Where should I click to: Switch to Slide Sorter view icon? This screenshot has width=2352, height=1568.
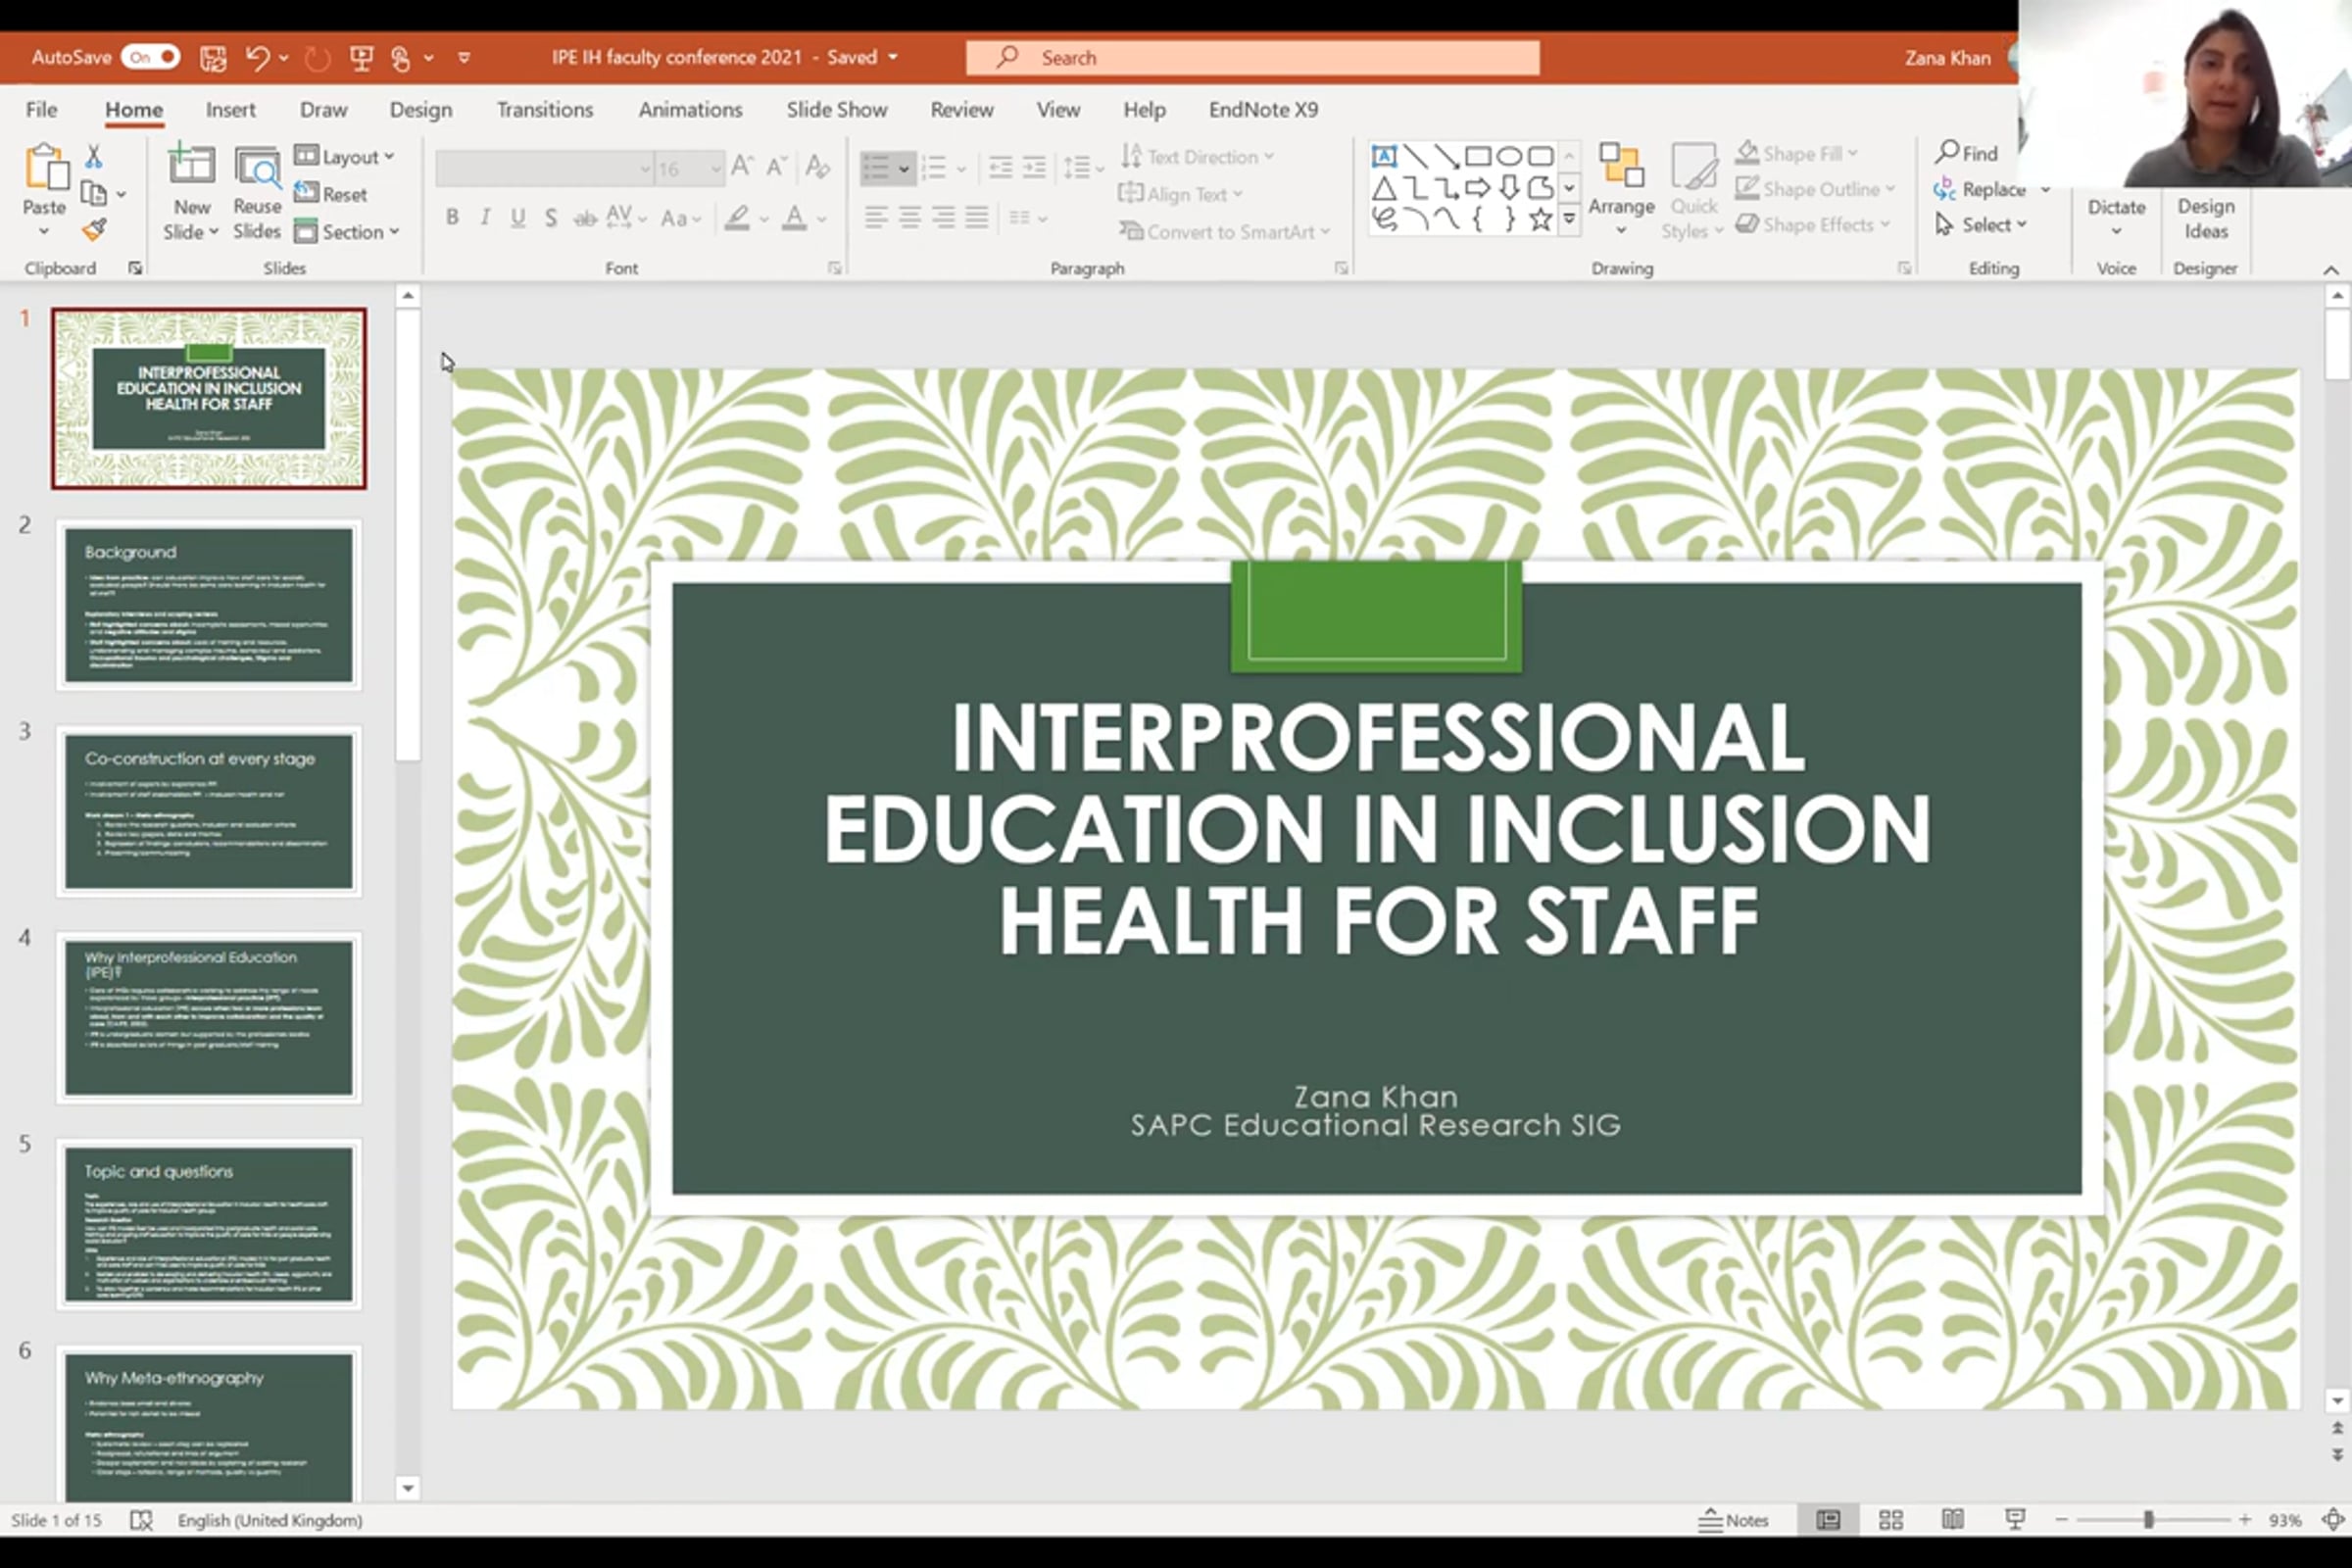(x=1890, y=1520)
